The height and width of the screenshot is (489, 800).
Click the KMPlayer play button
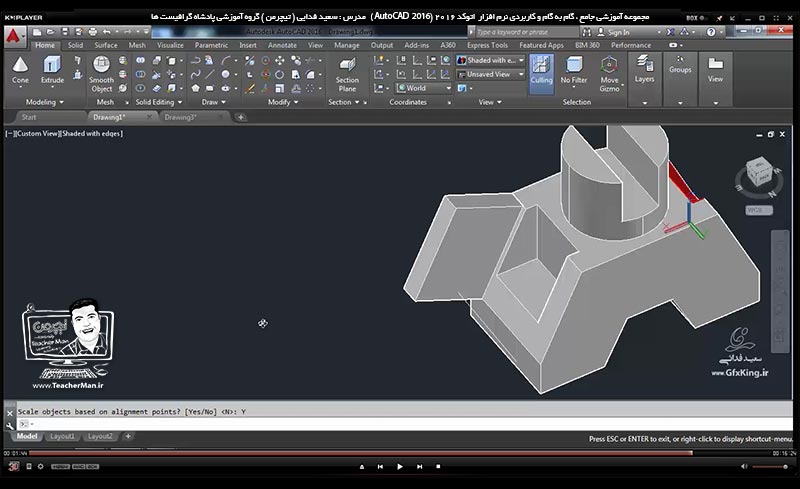(x=399, y=467)
